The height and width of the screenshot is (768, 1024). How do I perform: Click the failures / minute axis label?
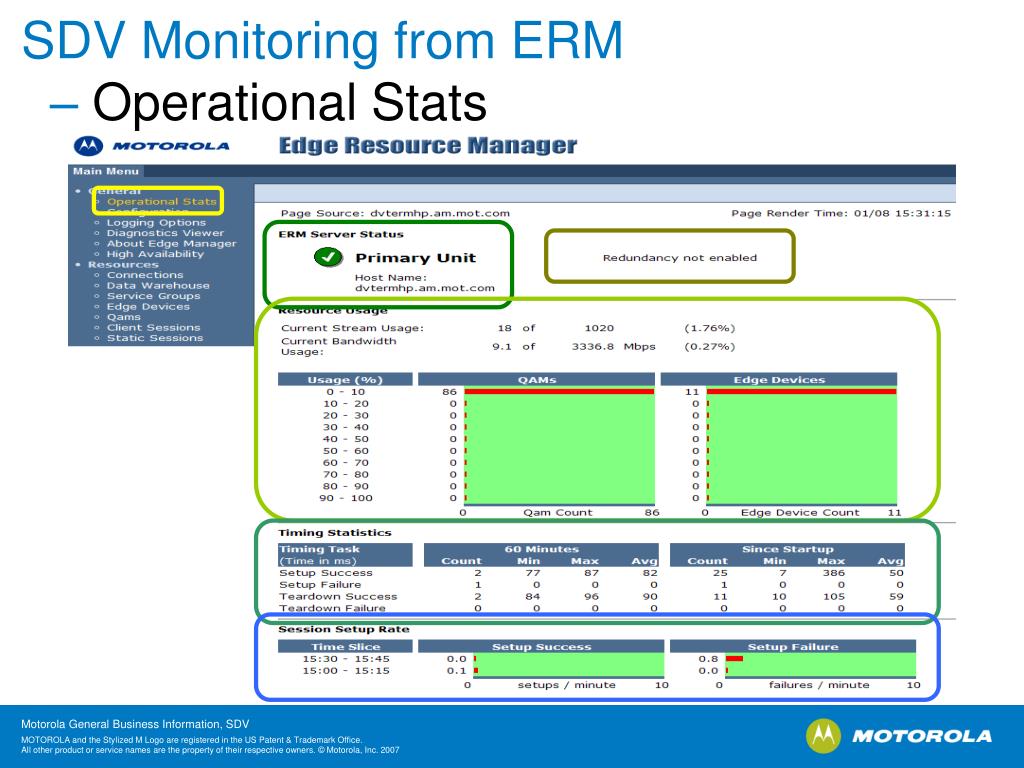pos(819,685)
